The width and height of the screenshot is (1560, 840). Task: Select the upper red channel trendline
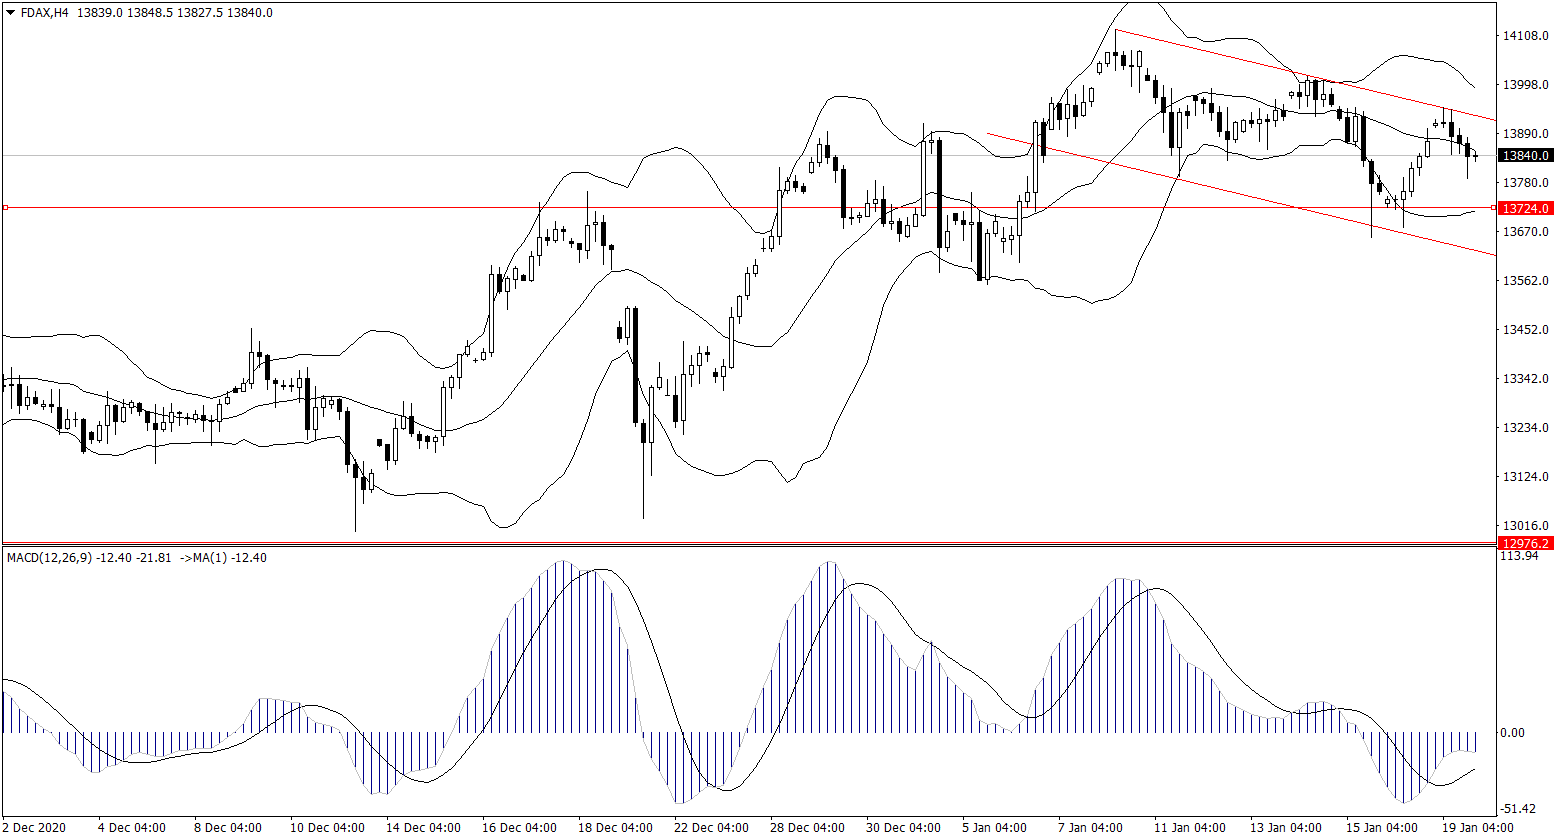(x=1300, y=75)
